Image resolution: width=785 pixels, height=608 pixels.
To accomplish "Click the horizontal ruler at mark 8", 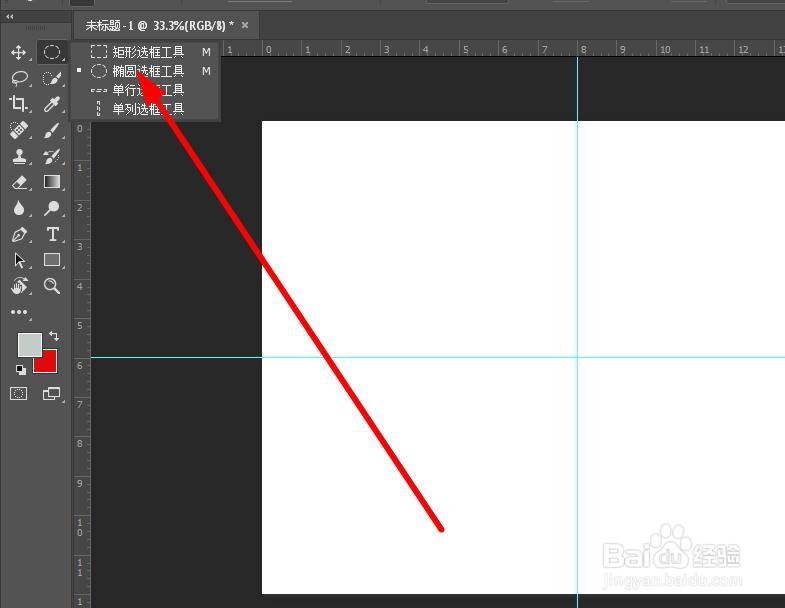I will click(583, 50).
